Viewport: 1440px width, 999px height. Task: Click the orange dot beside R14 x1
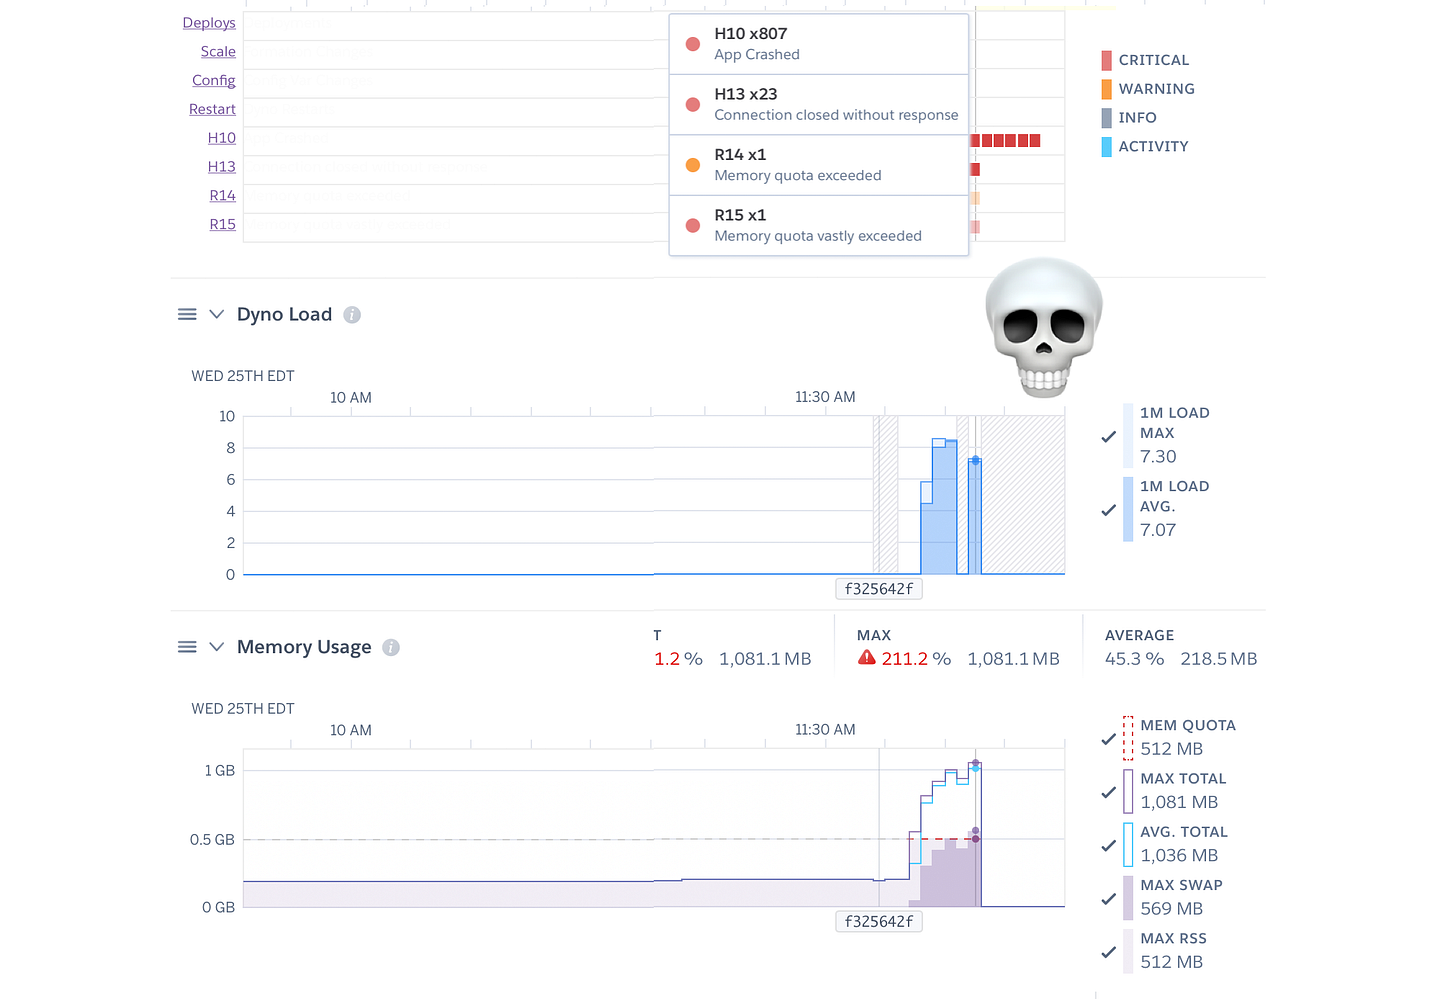692,165
